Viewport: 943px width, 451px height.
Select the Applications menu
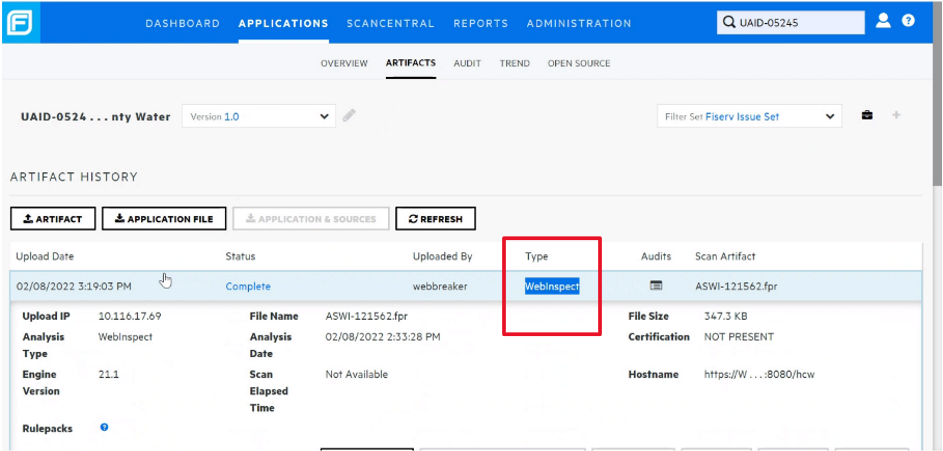283,23
